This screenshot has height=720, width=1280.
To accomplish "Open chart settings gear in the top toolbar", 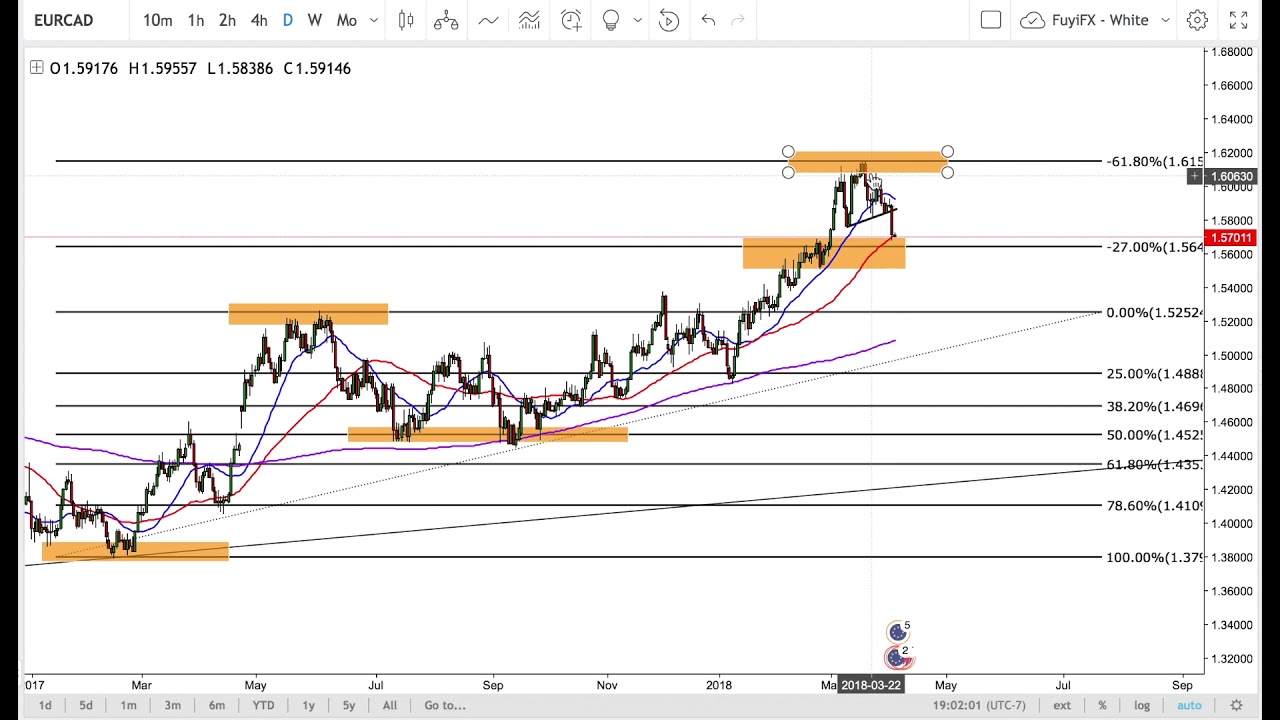I will coord(1197,20).
